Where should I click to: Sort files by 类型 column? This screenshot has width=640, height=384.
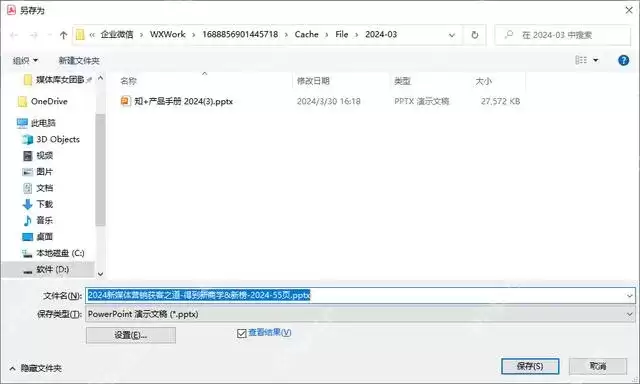coord(402,81)
